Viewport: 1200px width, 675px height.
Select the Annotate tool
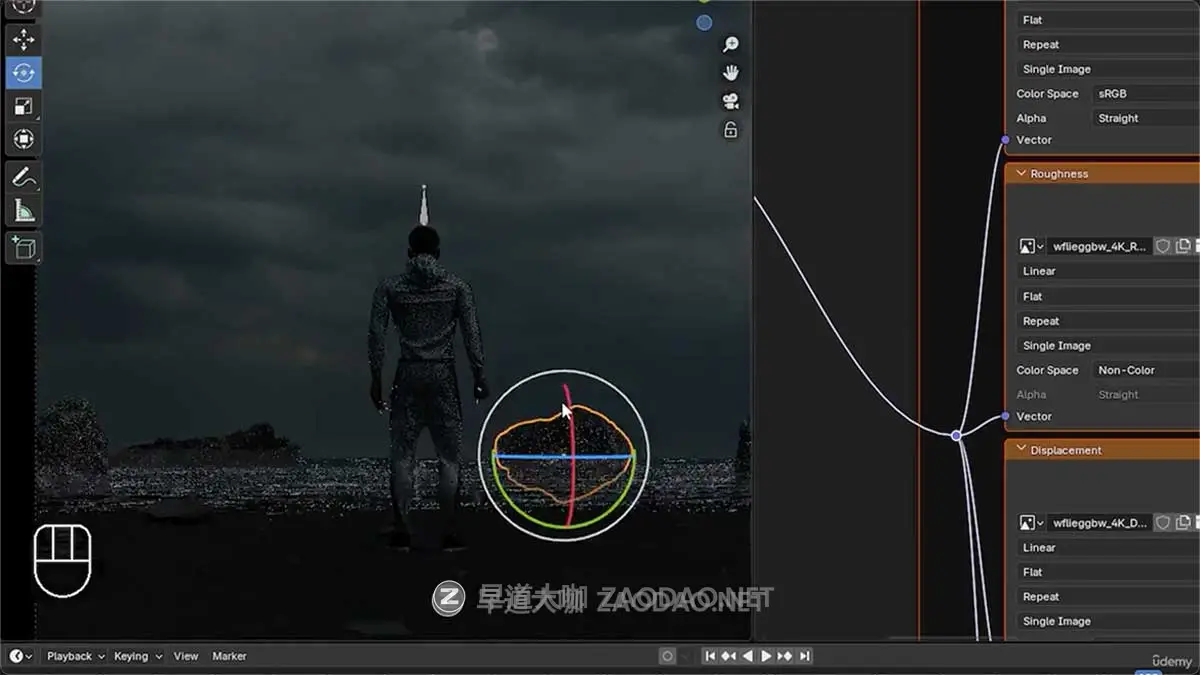22,175
